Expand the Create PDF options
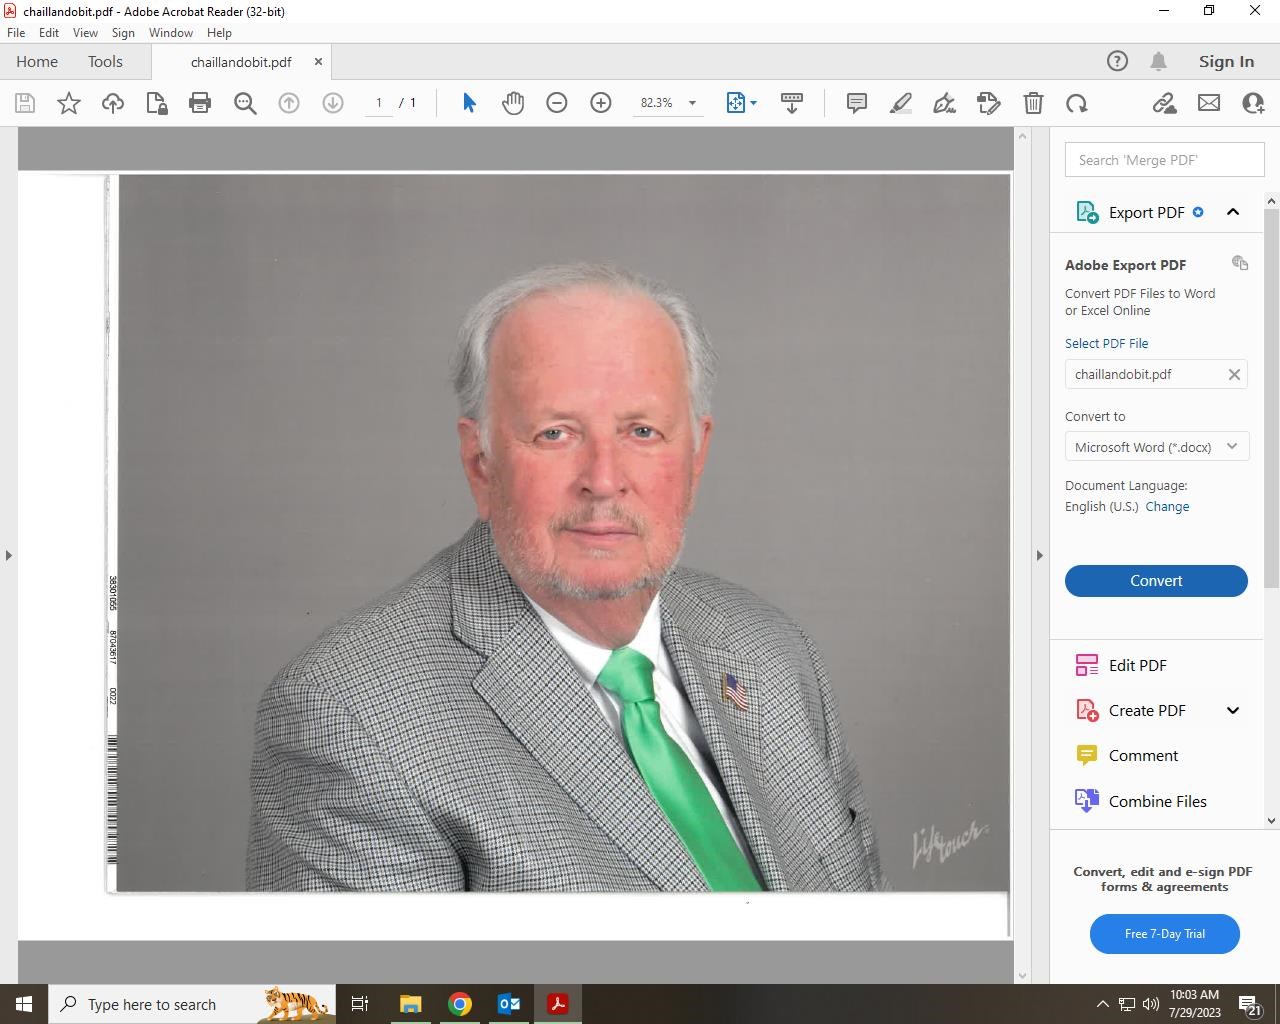 coord(1233,711)
